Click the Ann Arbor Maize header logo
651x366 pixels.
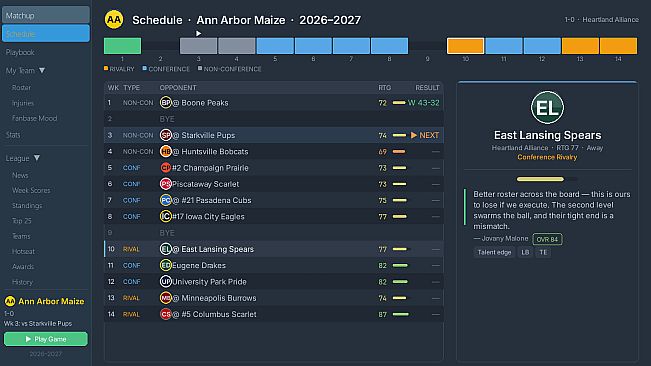[114, 20]
